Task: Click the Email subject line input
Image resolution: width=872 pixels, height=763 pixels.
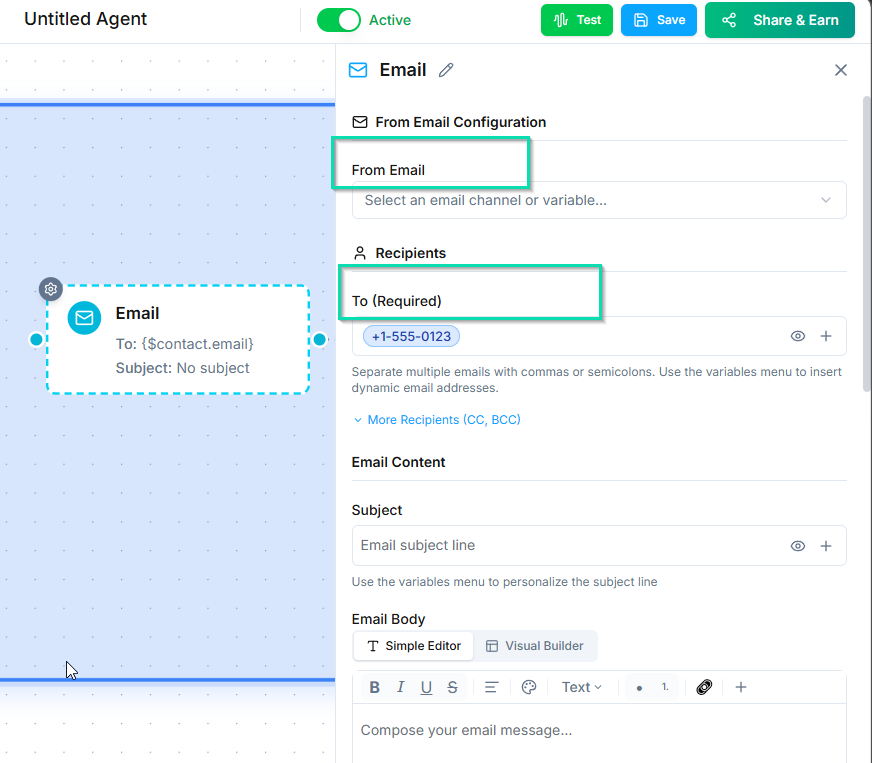Action: [x=570, y=546]
